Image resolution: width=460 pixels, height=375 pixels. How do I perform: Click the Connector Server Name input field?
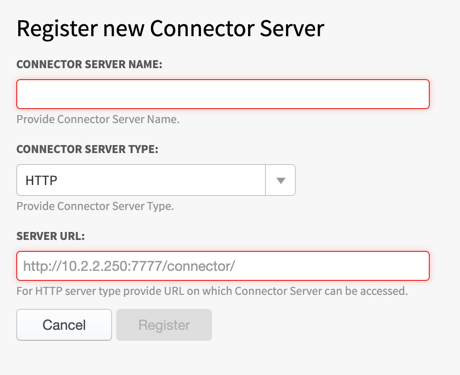(223, 94)
